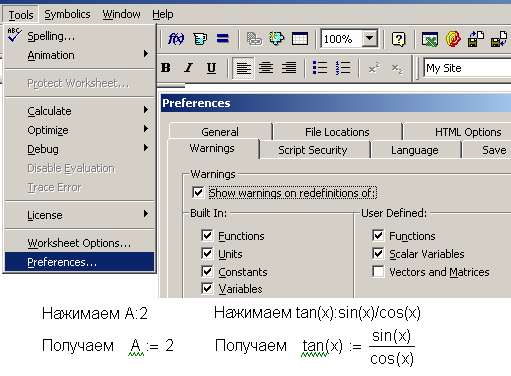
Task: Open the Help menu
Action: coord(163,14)
